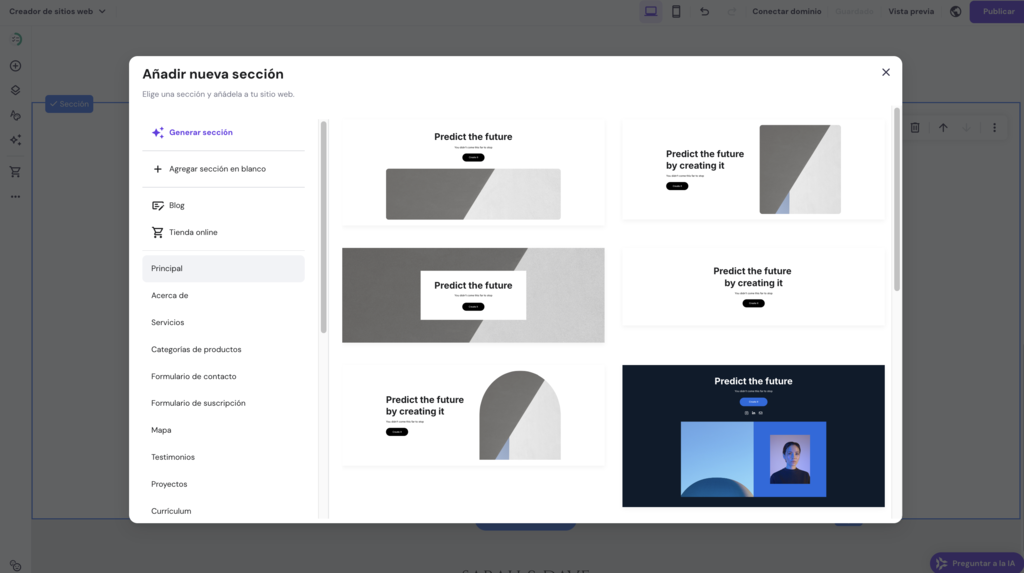This screenshot has height=573, width=1024.
Task: Open the Servicios category
Action: pos(223,323)
